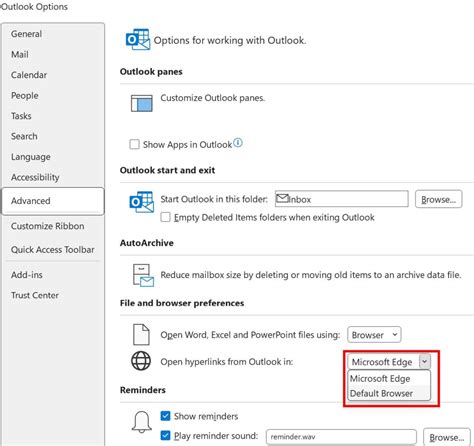Click the document icon for Office files
The height and width of the screenshot is (446, 474).
tap(141, 334)
